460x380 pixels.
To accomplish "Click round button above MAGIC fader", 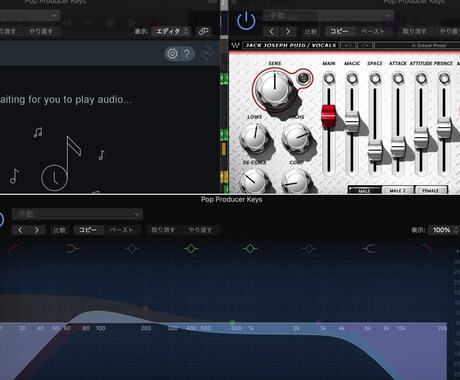I will pyautogui.click(x=352, y=78).
